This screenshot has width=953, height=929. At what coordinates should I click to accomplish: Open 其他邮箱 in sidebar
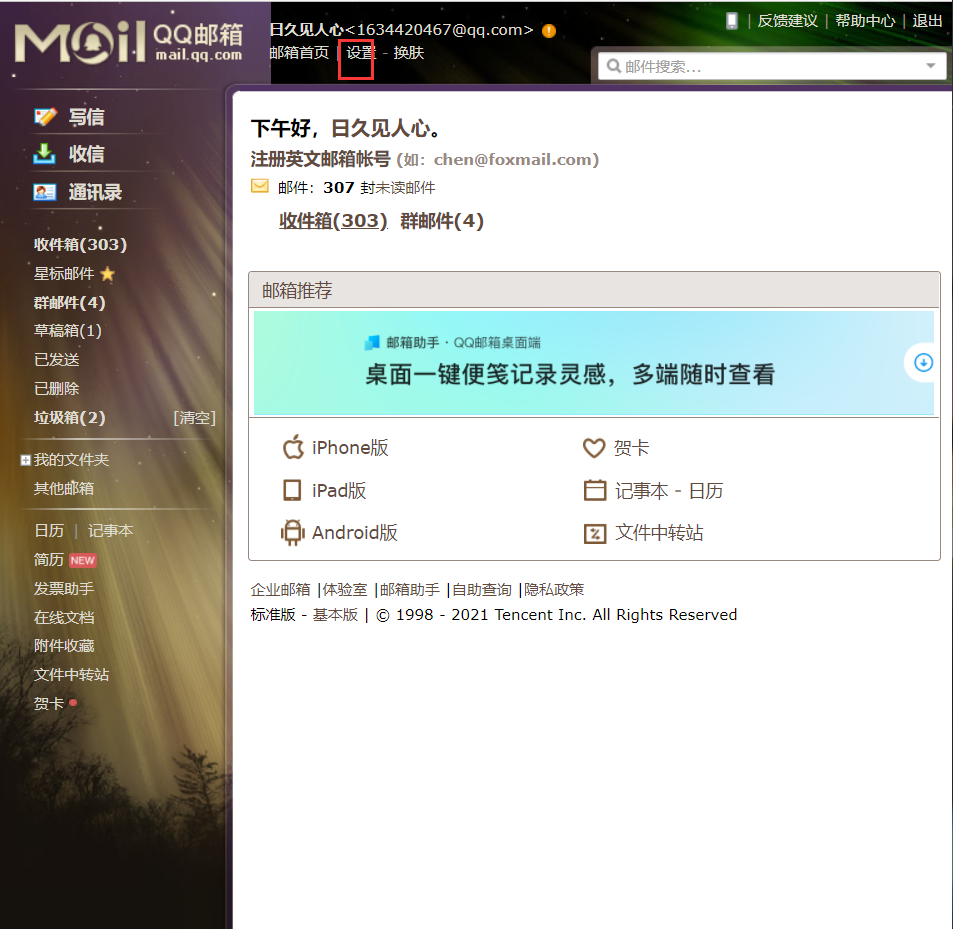[x=64, y=488]
